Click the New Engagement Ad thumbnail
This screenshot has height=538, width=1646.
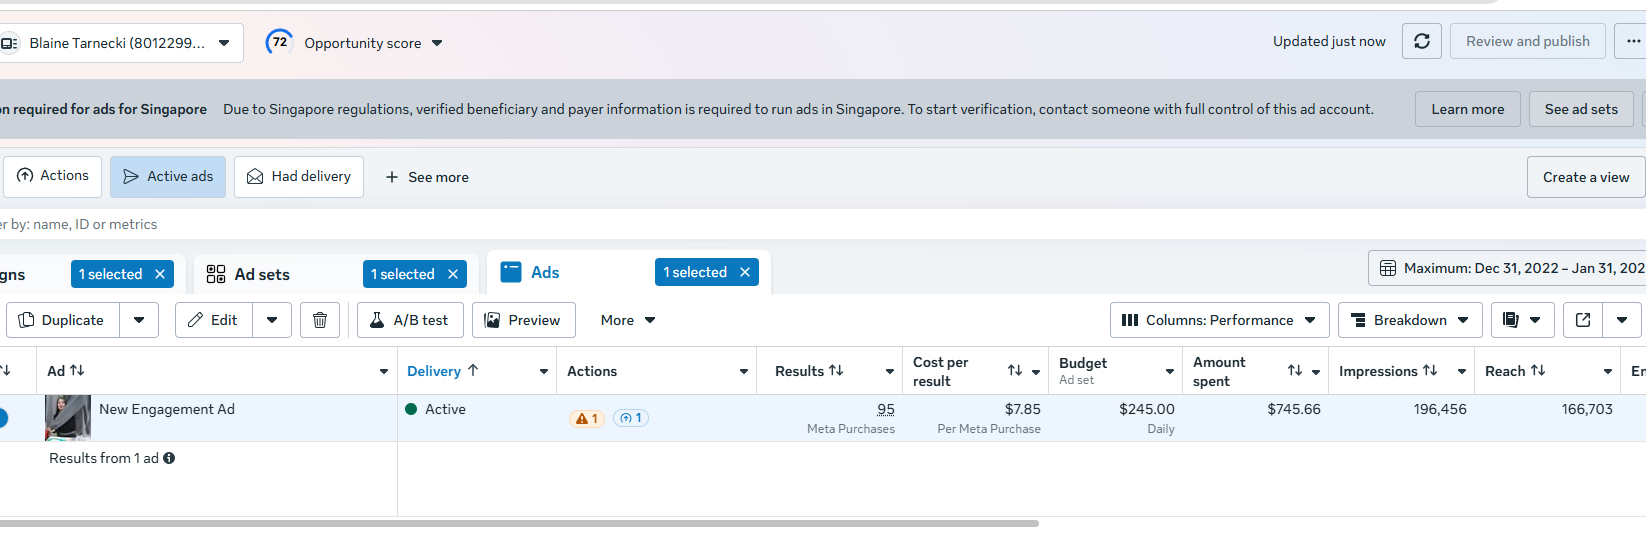pyautogui.click(x=68, y=418)
